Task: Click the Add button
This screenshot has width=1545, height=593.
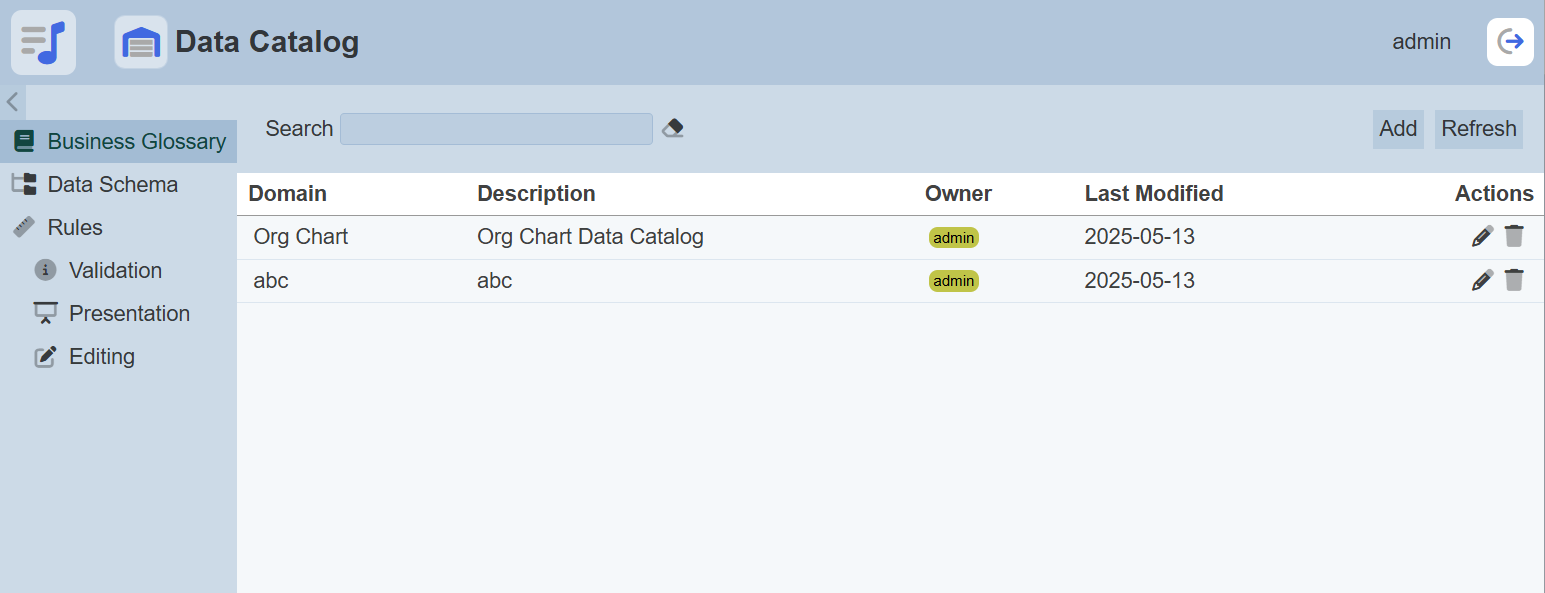Action: [1398, 129]
